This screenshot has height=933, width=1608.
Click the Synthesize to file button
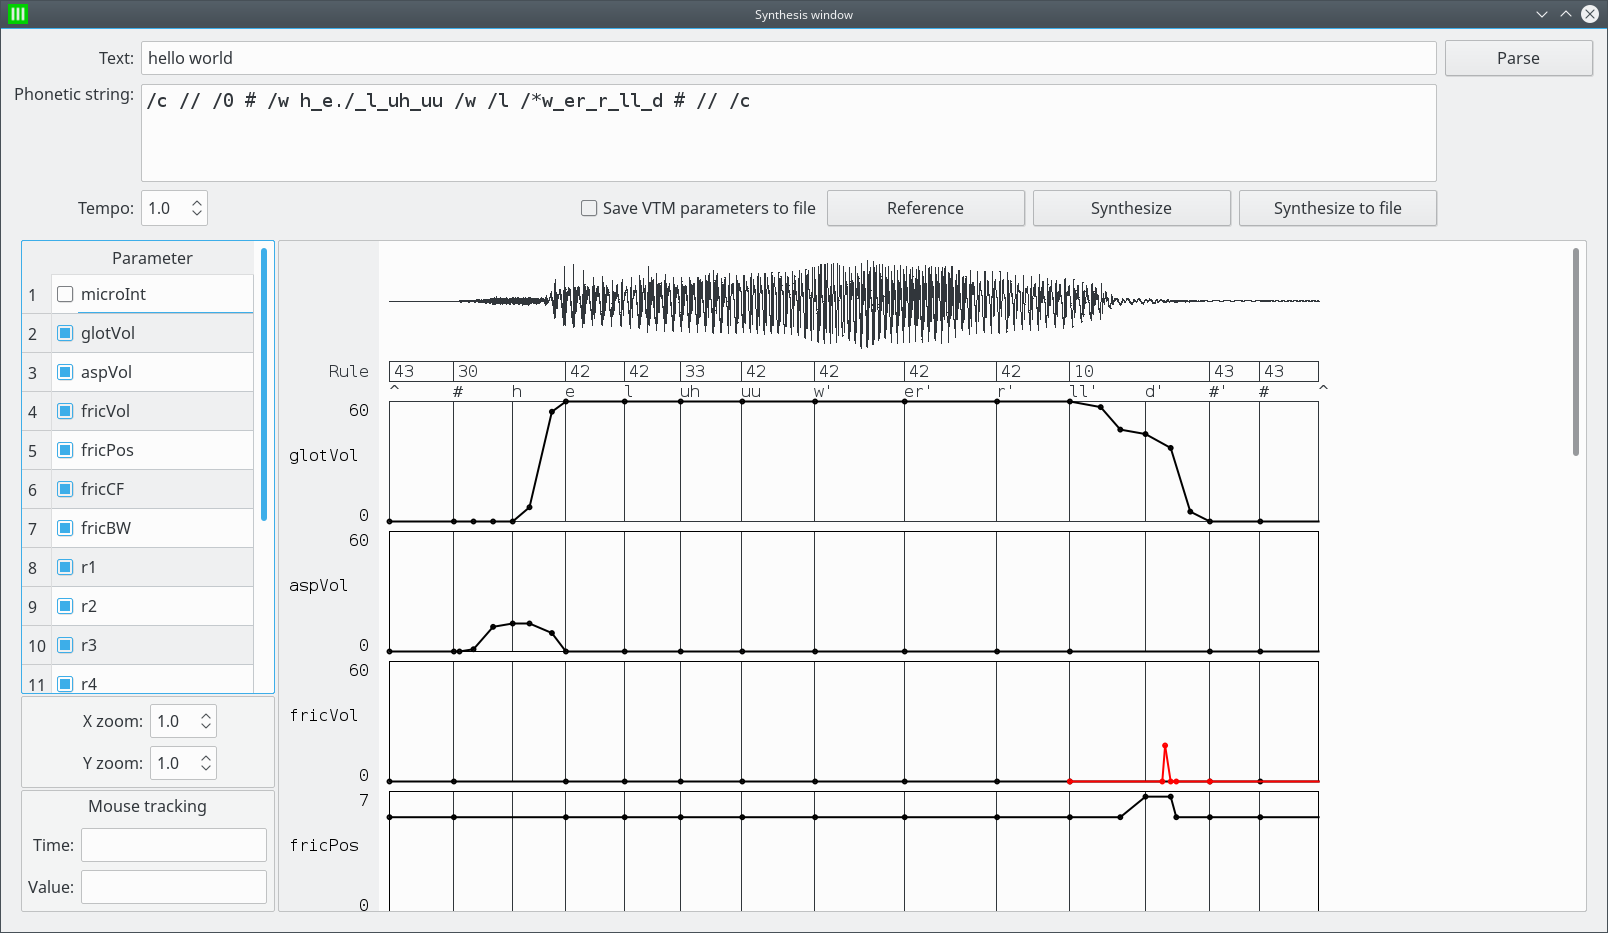[x=1337, y=208]
